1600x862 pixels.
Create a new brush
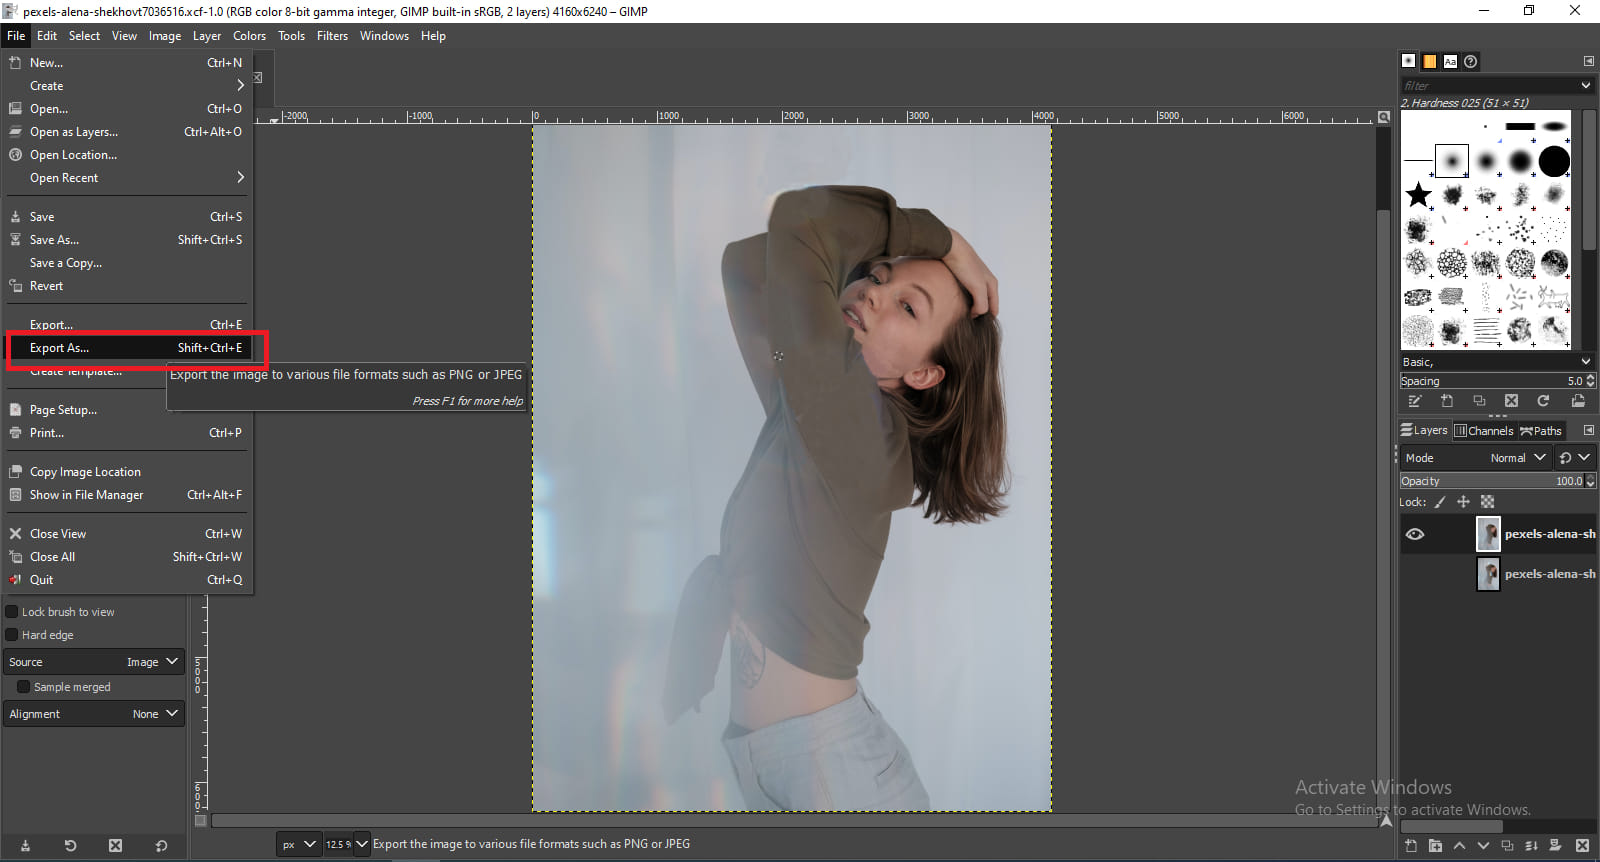click(x=1447, y=401)
